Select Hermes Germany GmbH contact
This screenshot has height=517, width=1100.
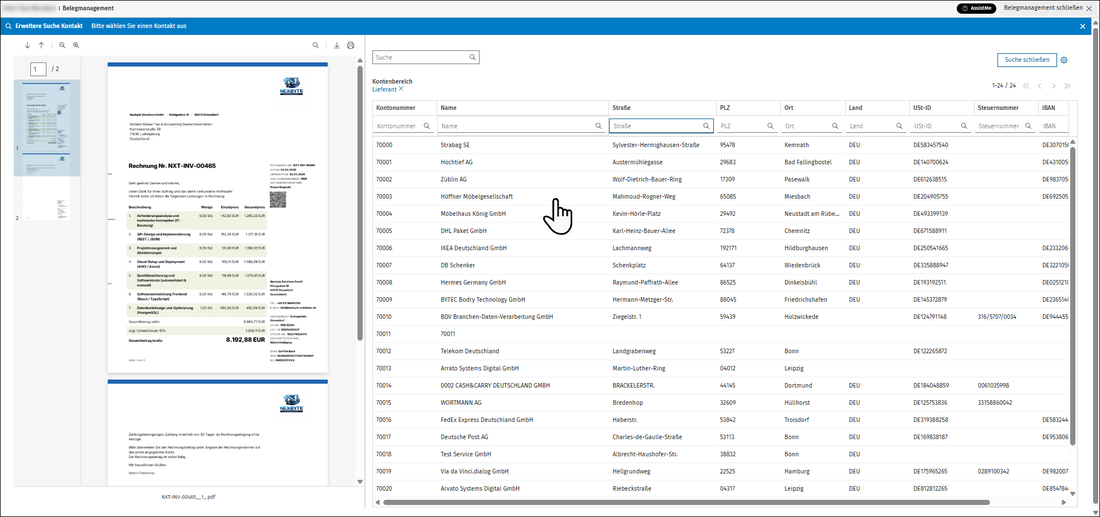click(720, 283)
